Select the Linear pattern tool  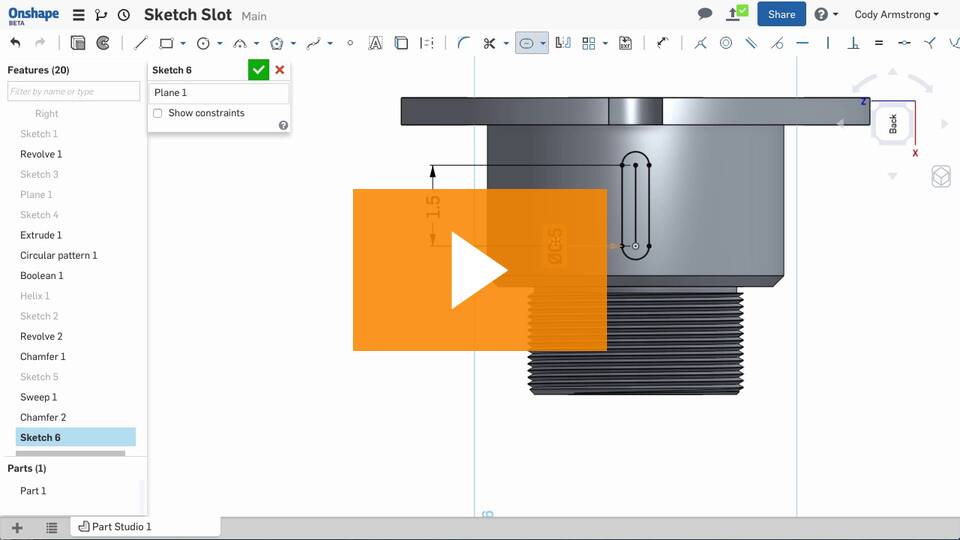click(589, 43)
